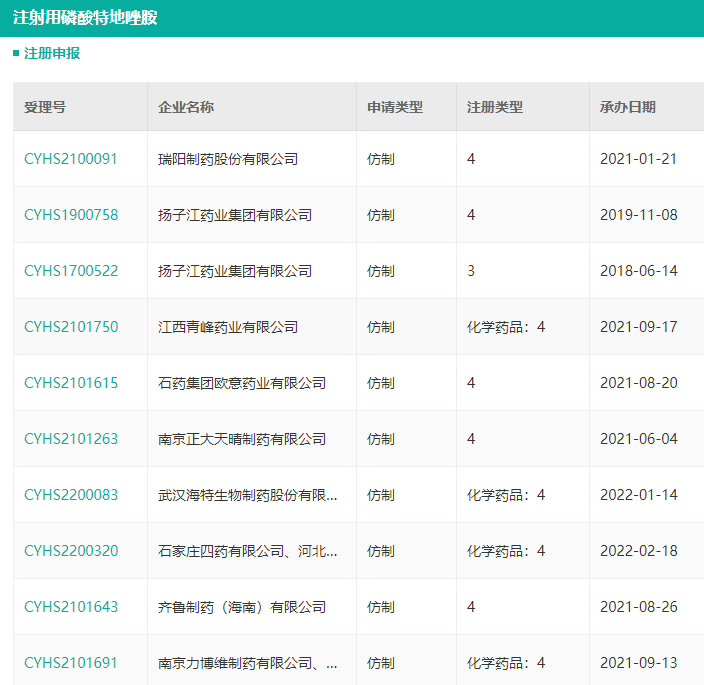Open acceptance number CYHS2200083 link
This screenshot has width=704, height=685.
tap(71, 495)
